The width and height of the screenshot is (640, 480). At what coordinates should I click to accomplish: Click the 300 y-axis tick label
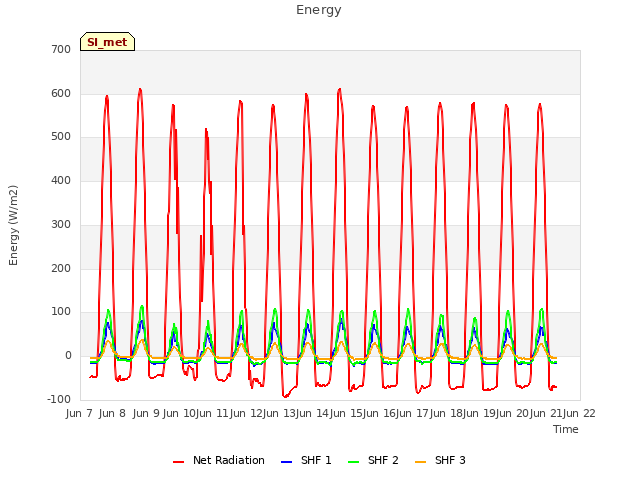point(61,224)
